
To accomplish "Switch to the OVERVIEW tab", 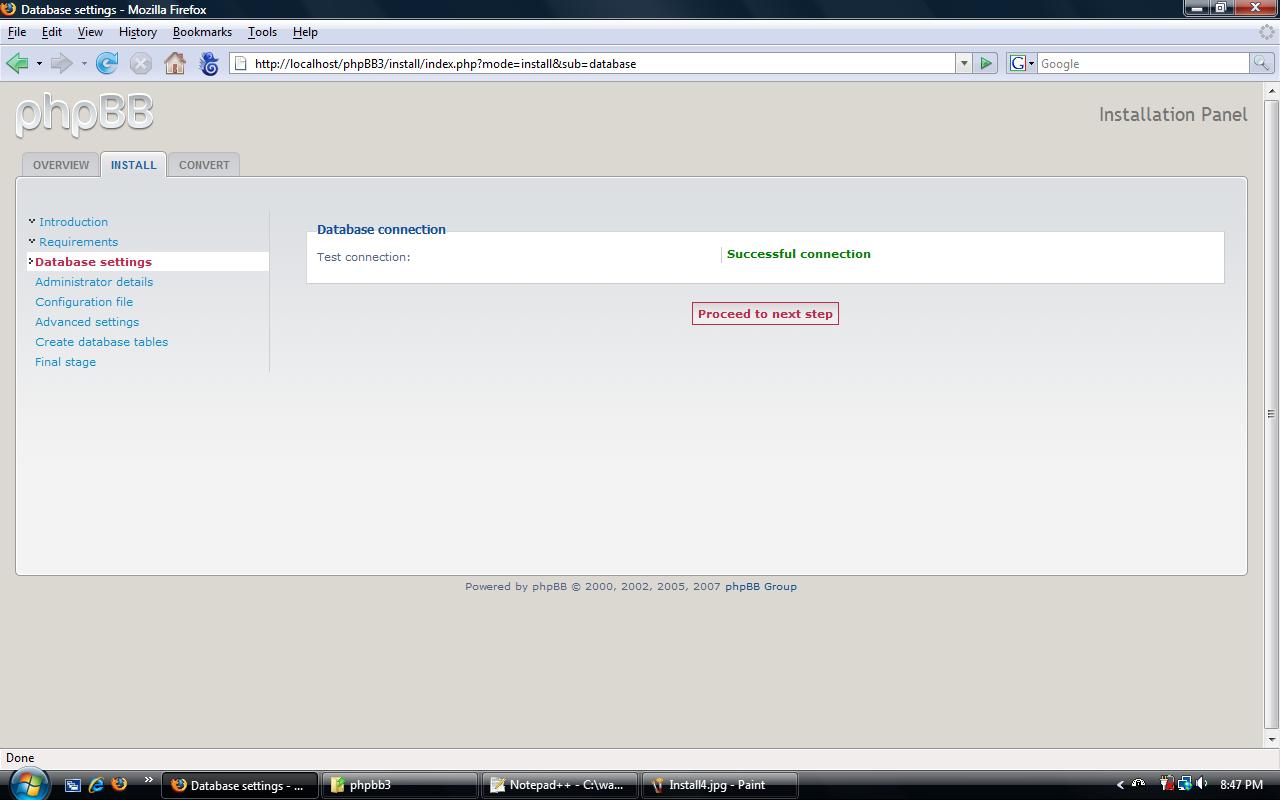I will click(61, 165).
